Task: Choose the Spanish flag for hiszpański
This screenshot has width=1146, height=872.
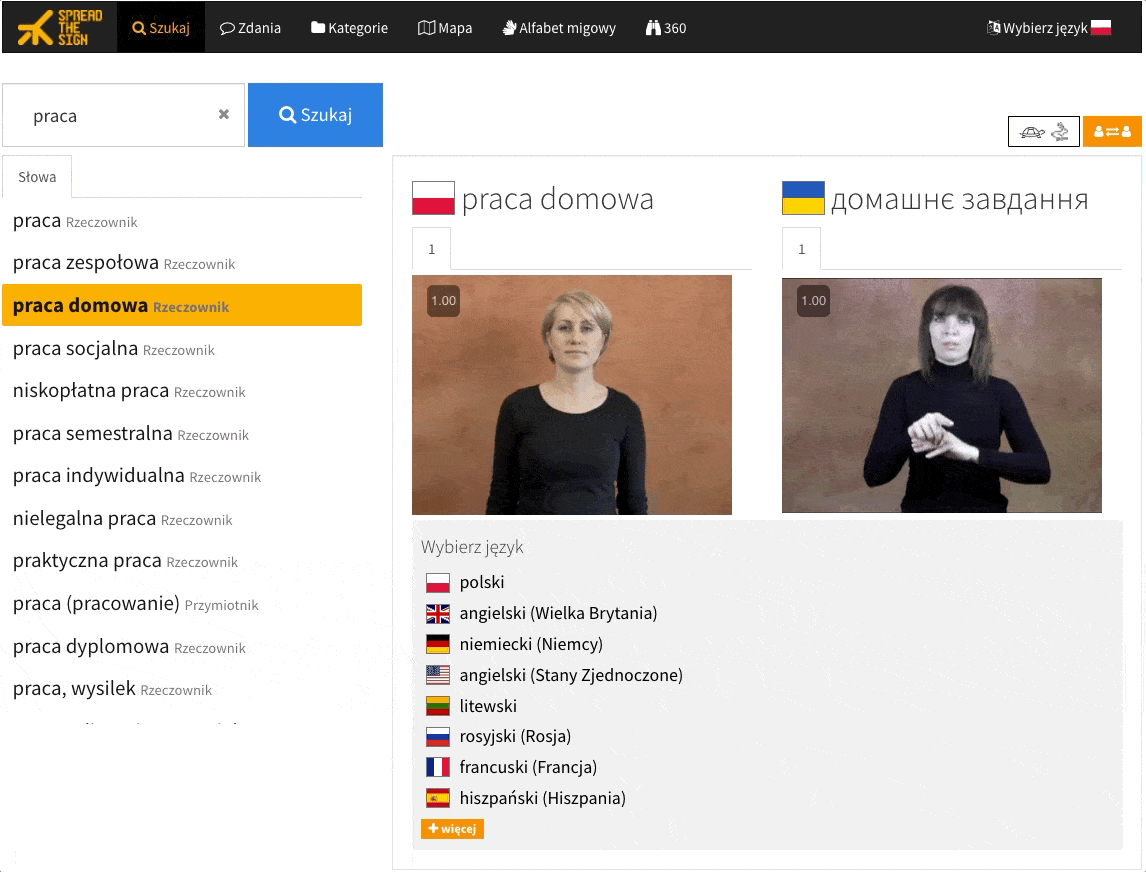Action: click(x=438, y=798)
